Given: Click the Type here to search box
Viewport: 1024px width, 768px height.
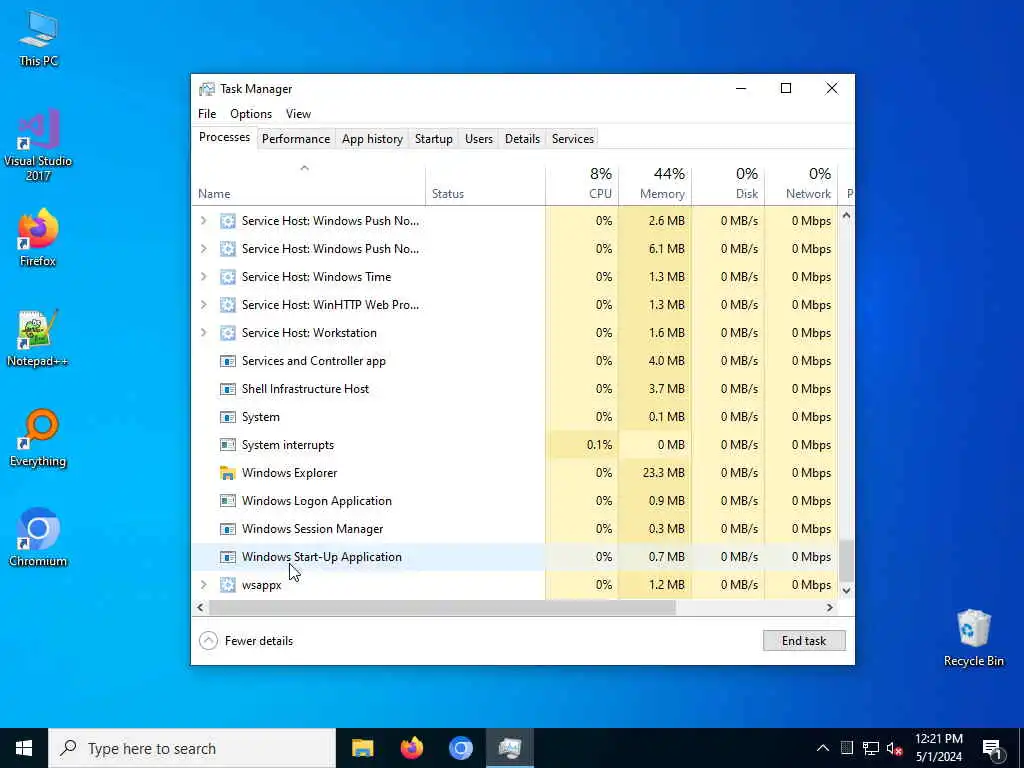Looking at the screenshot, I should [x=192, y=748].
